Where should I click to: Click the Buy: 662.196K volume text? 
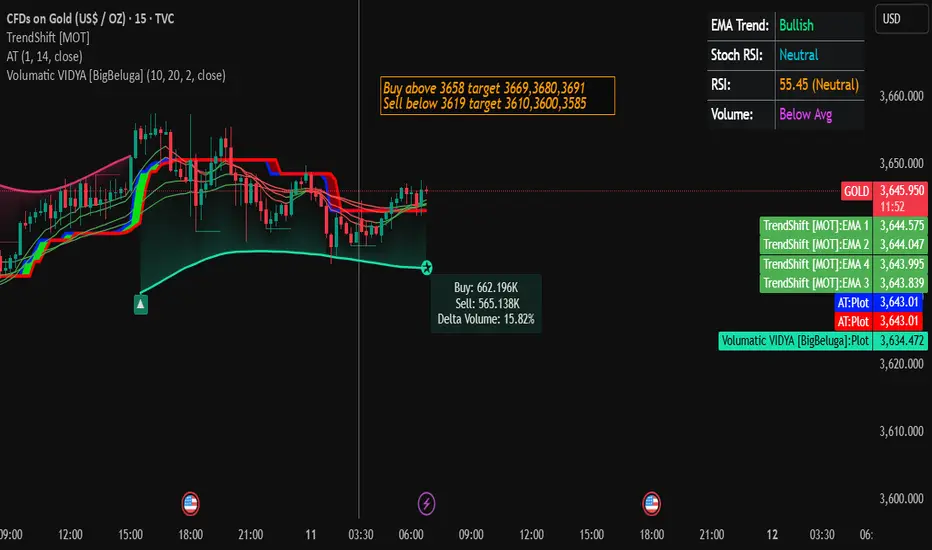(486, 288)
